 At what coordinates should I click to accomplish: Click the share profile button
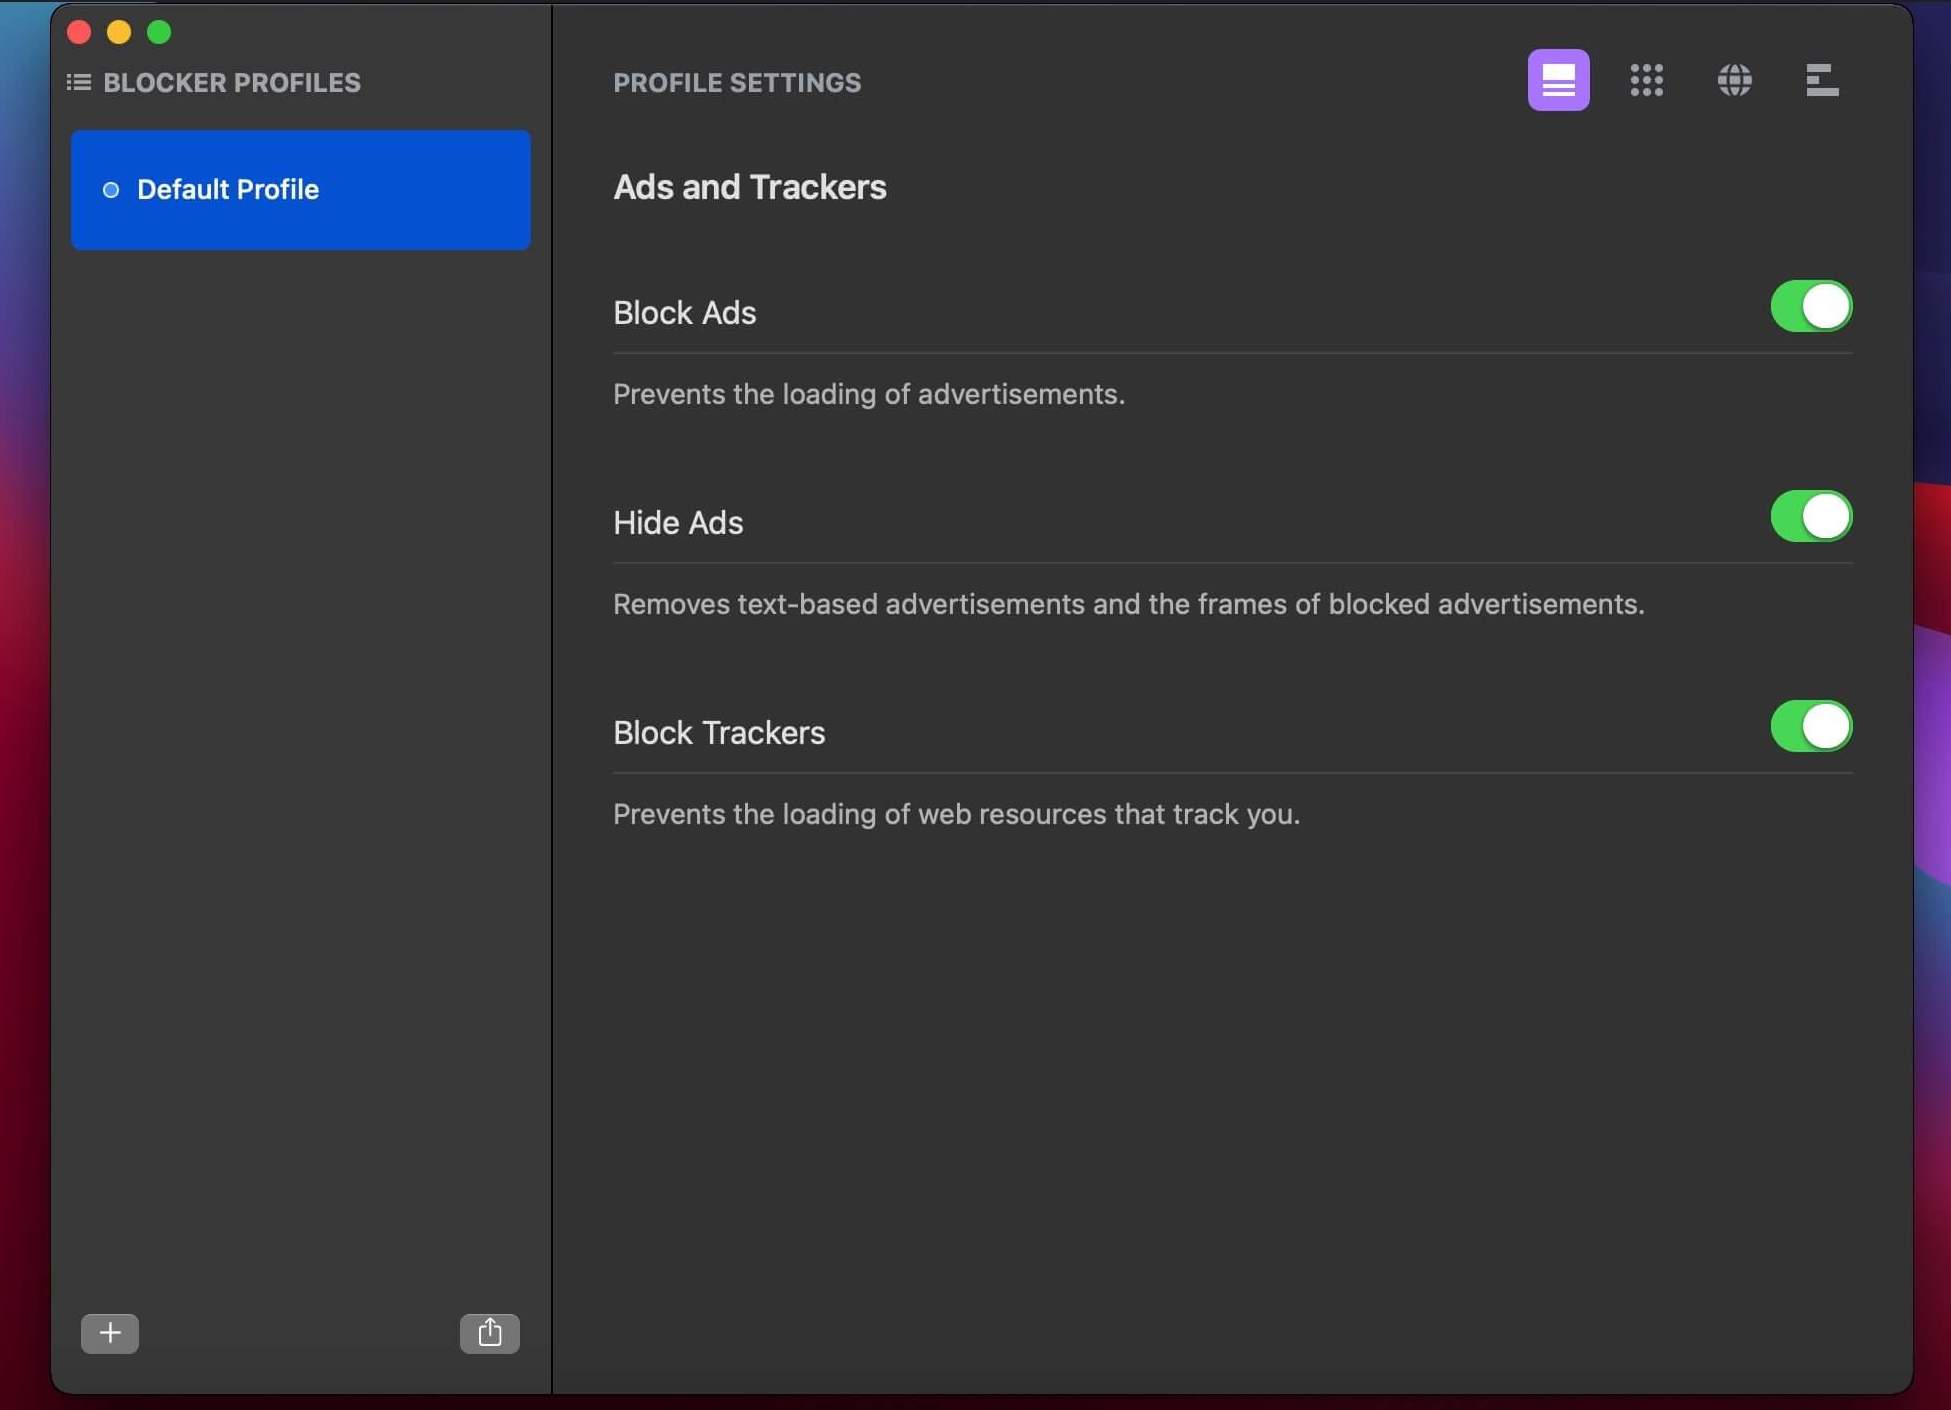[490, 1333]
